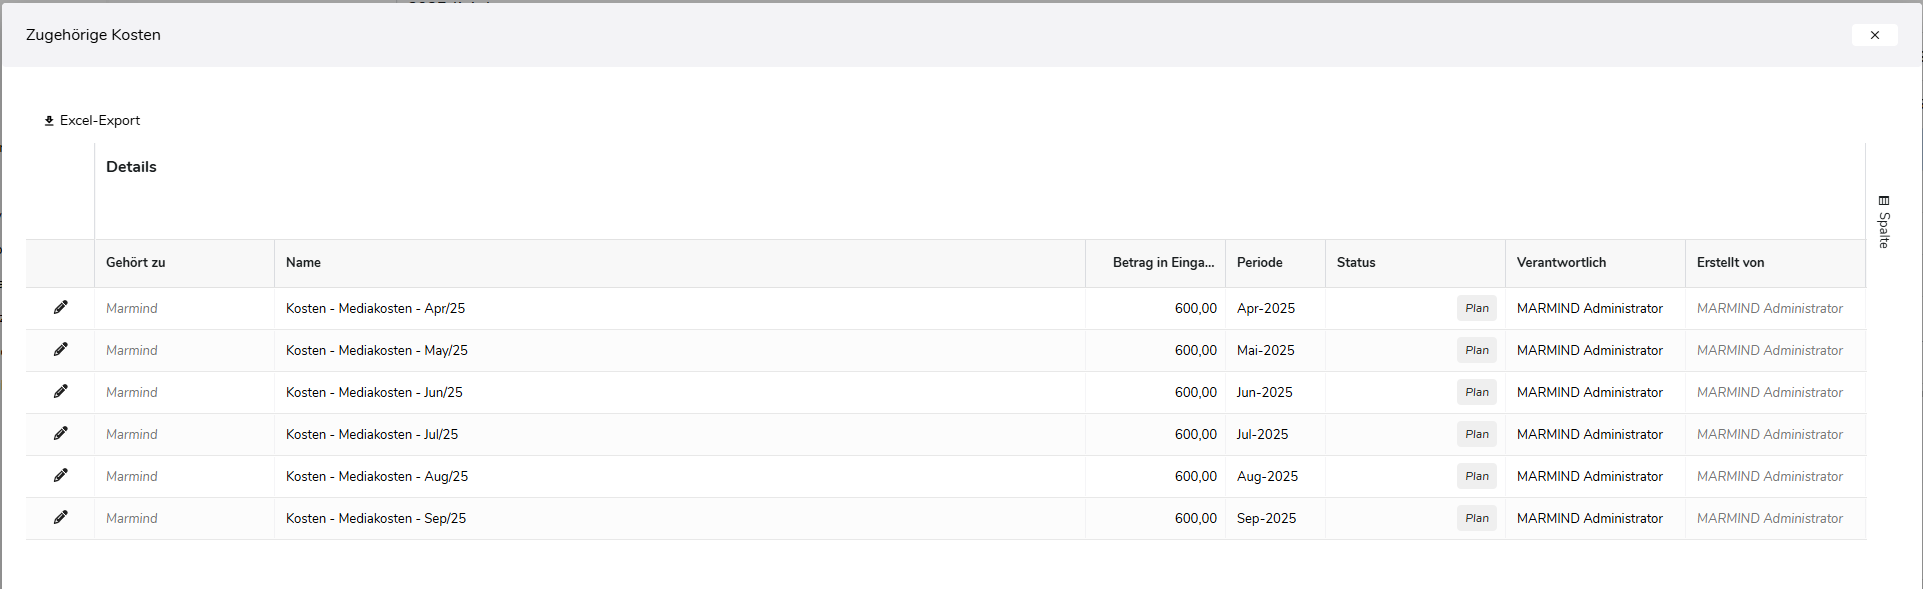Click the edit pencil for Mediakosten May/25

(61, 350)
